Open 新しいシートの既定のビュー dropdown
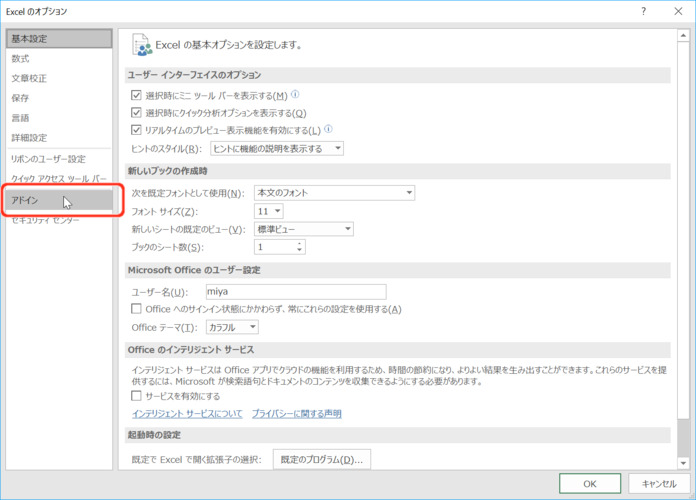 (x=304, y=229)
